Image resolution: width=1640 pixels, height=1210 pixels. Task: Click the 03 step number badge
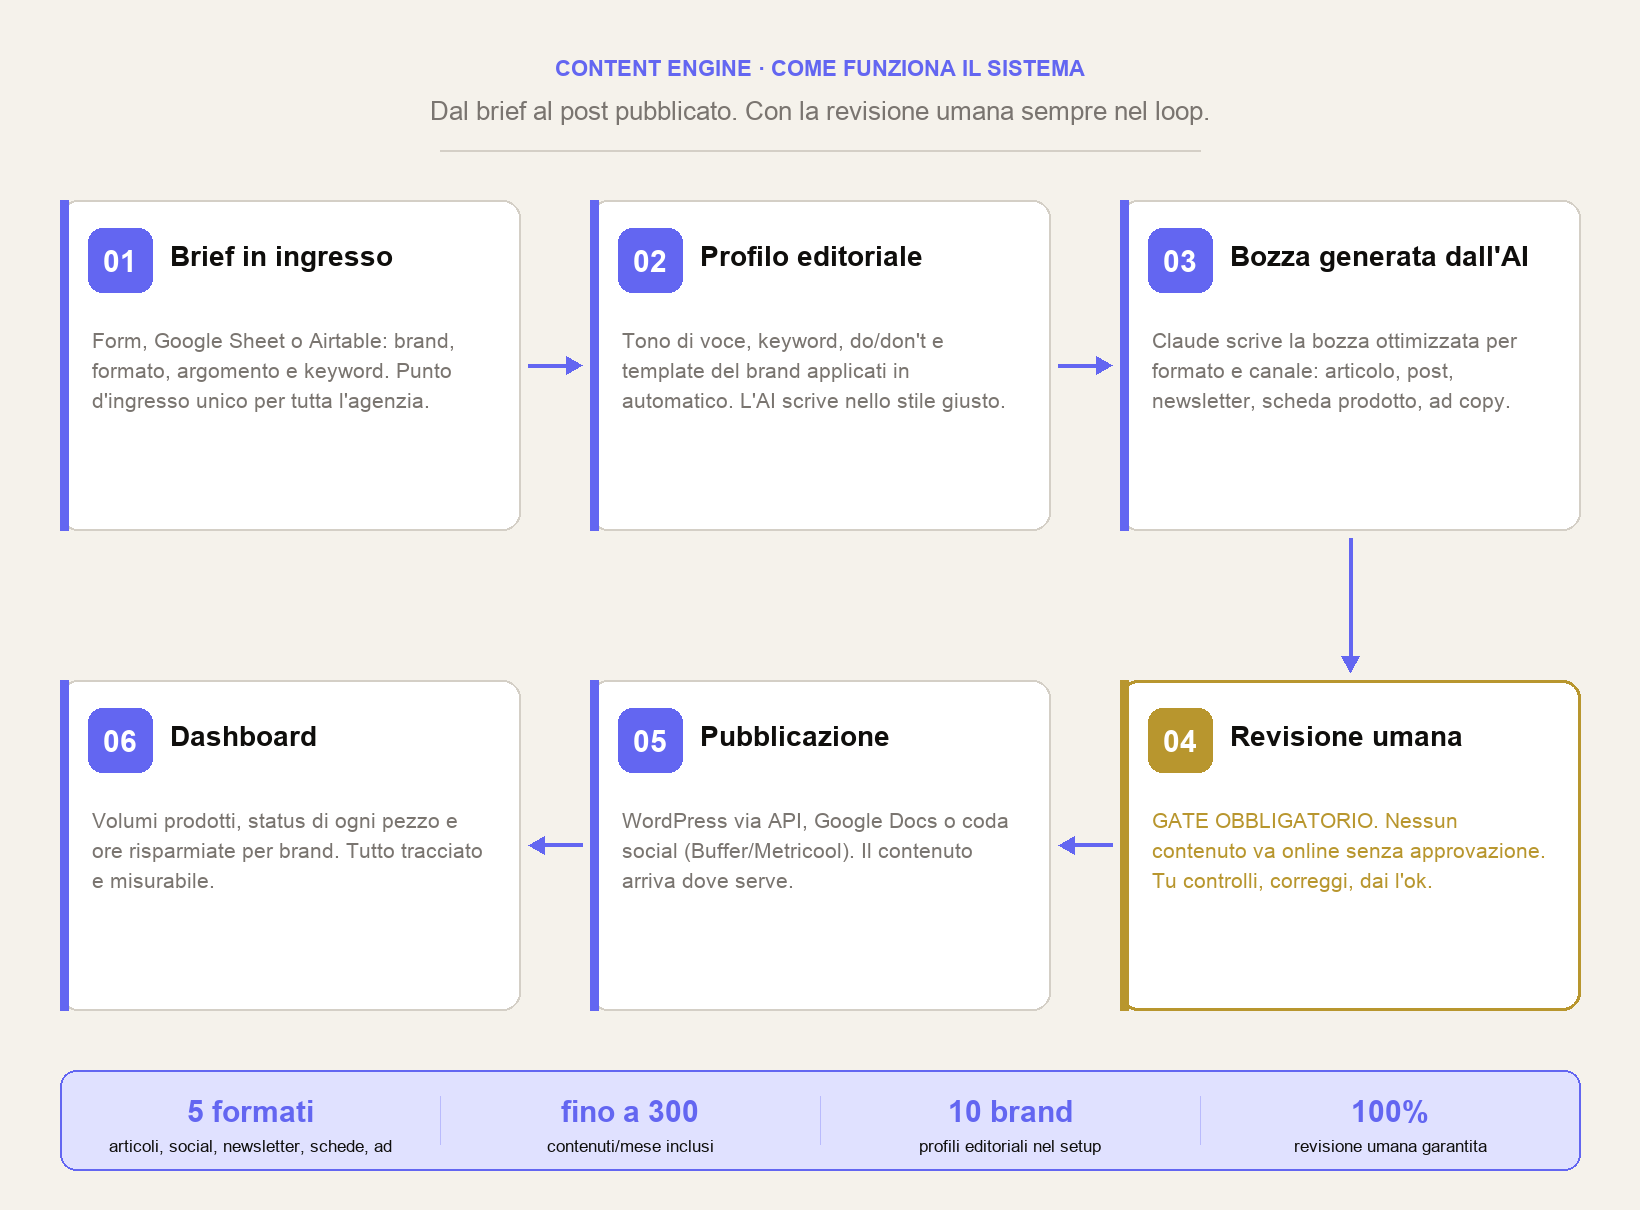coord(1180,261)
